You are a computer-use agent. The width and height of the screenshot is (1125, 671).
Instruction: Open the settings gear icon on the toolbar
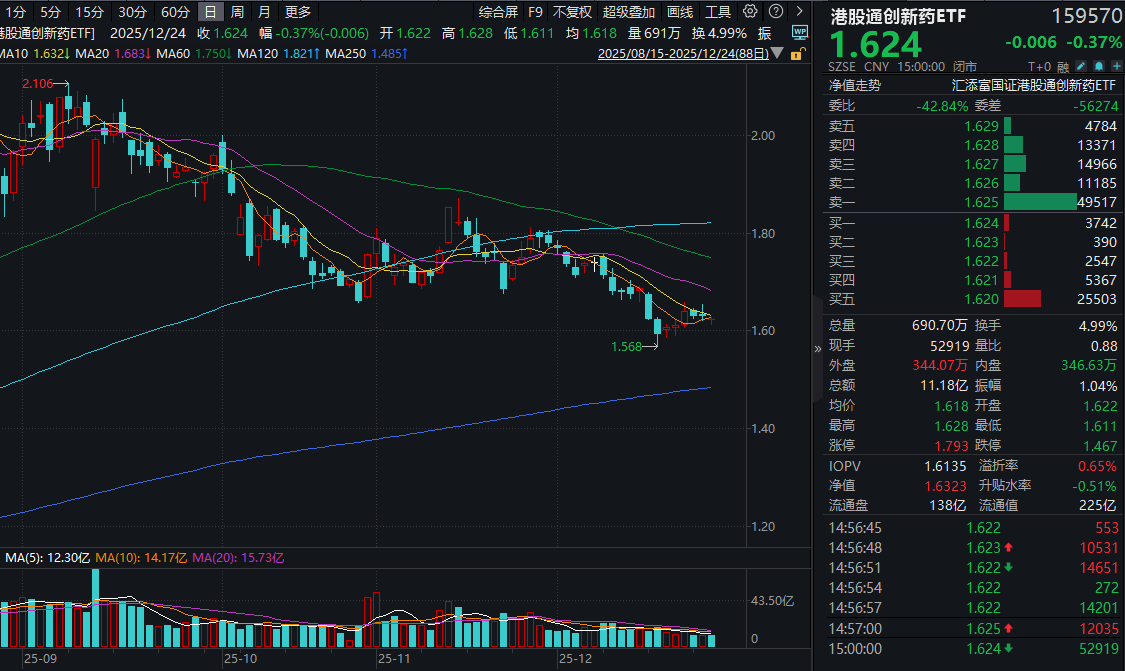pyautogui.click(x=750, y=11)
